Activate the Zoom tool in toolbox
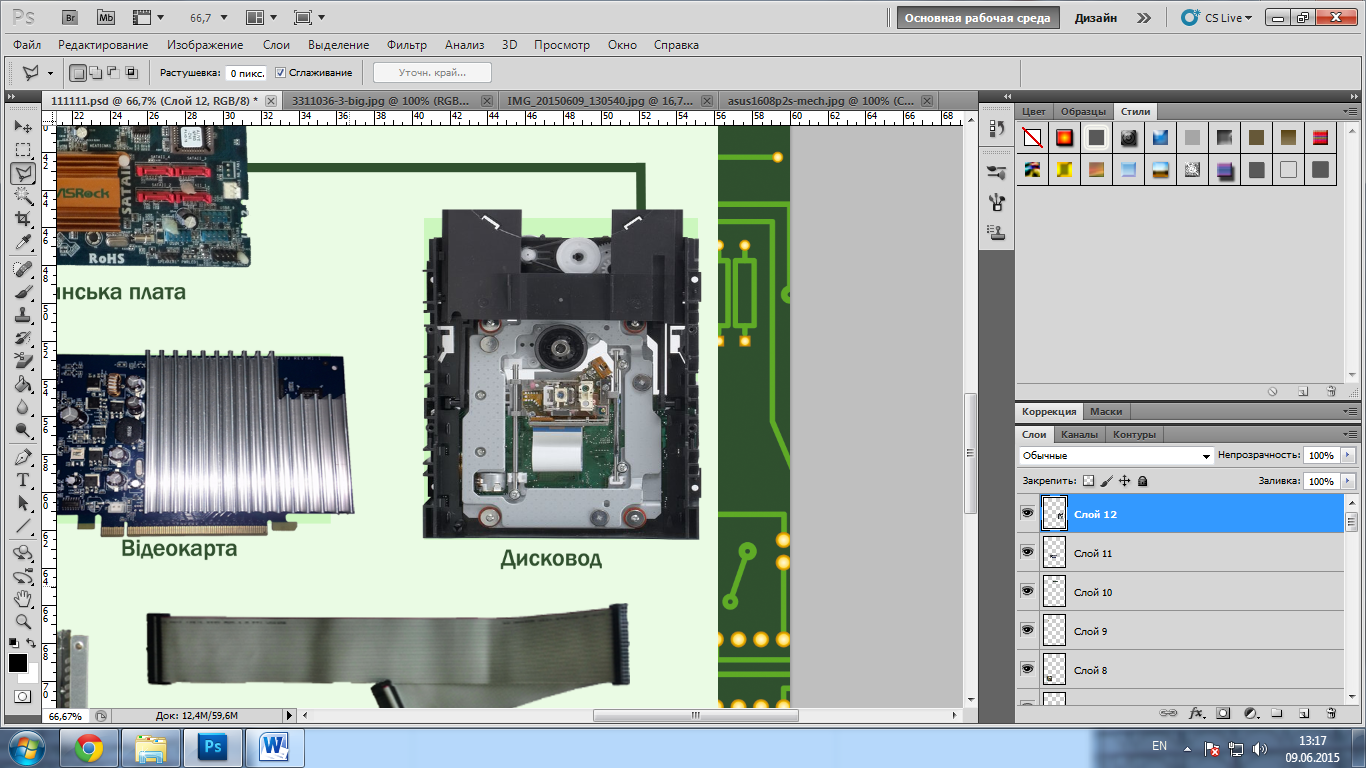The height and width of the screenshot is (768, 1366). coord(23,621)
